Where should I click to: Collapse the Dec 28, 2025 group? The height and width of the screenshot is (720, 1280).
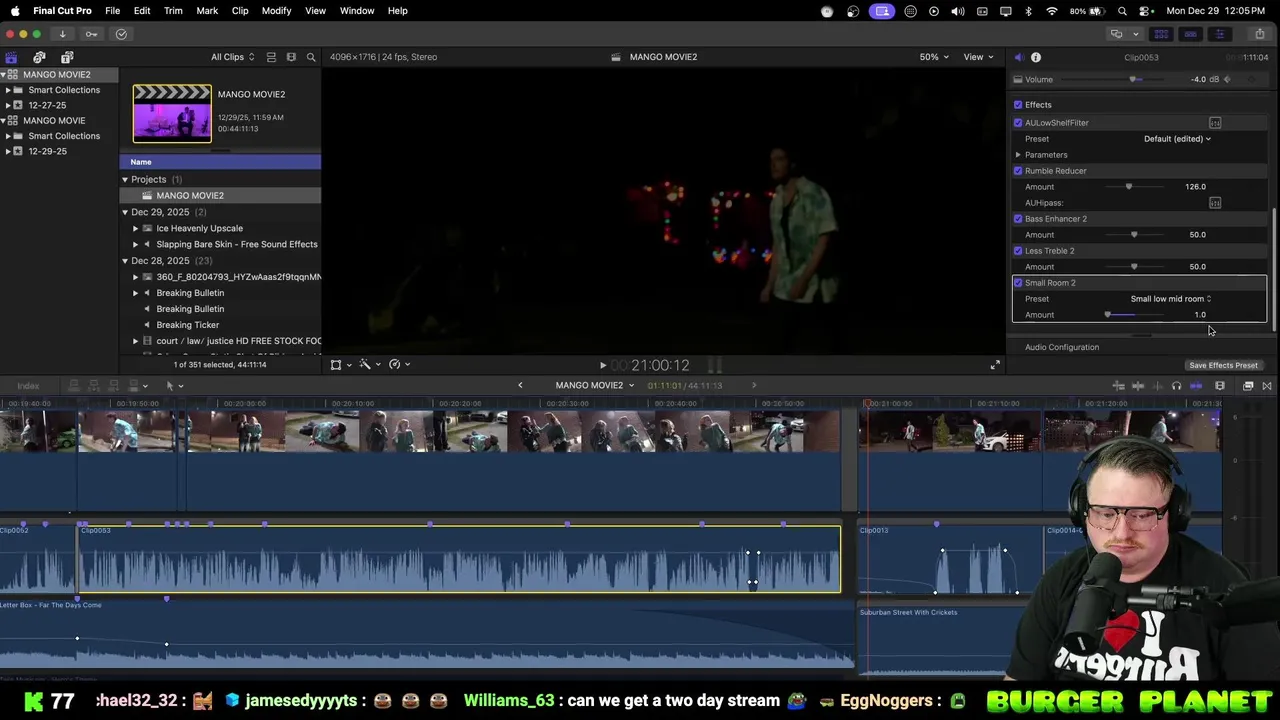pos(125,261)
